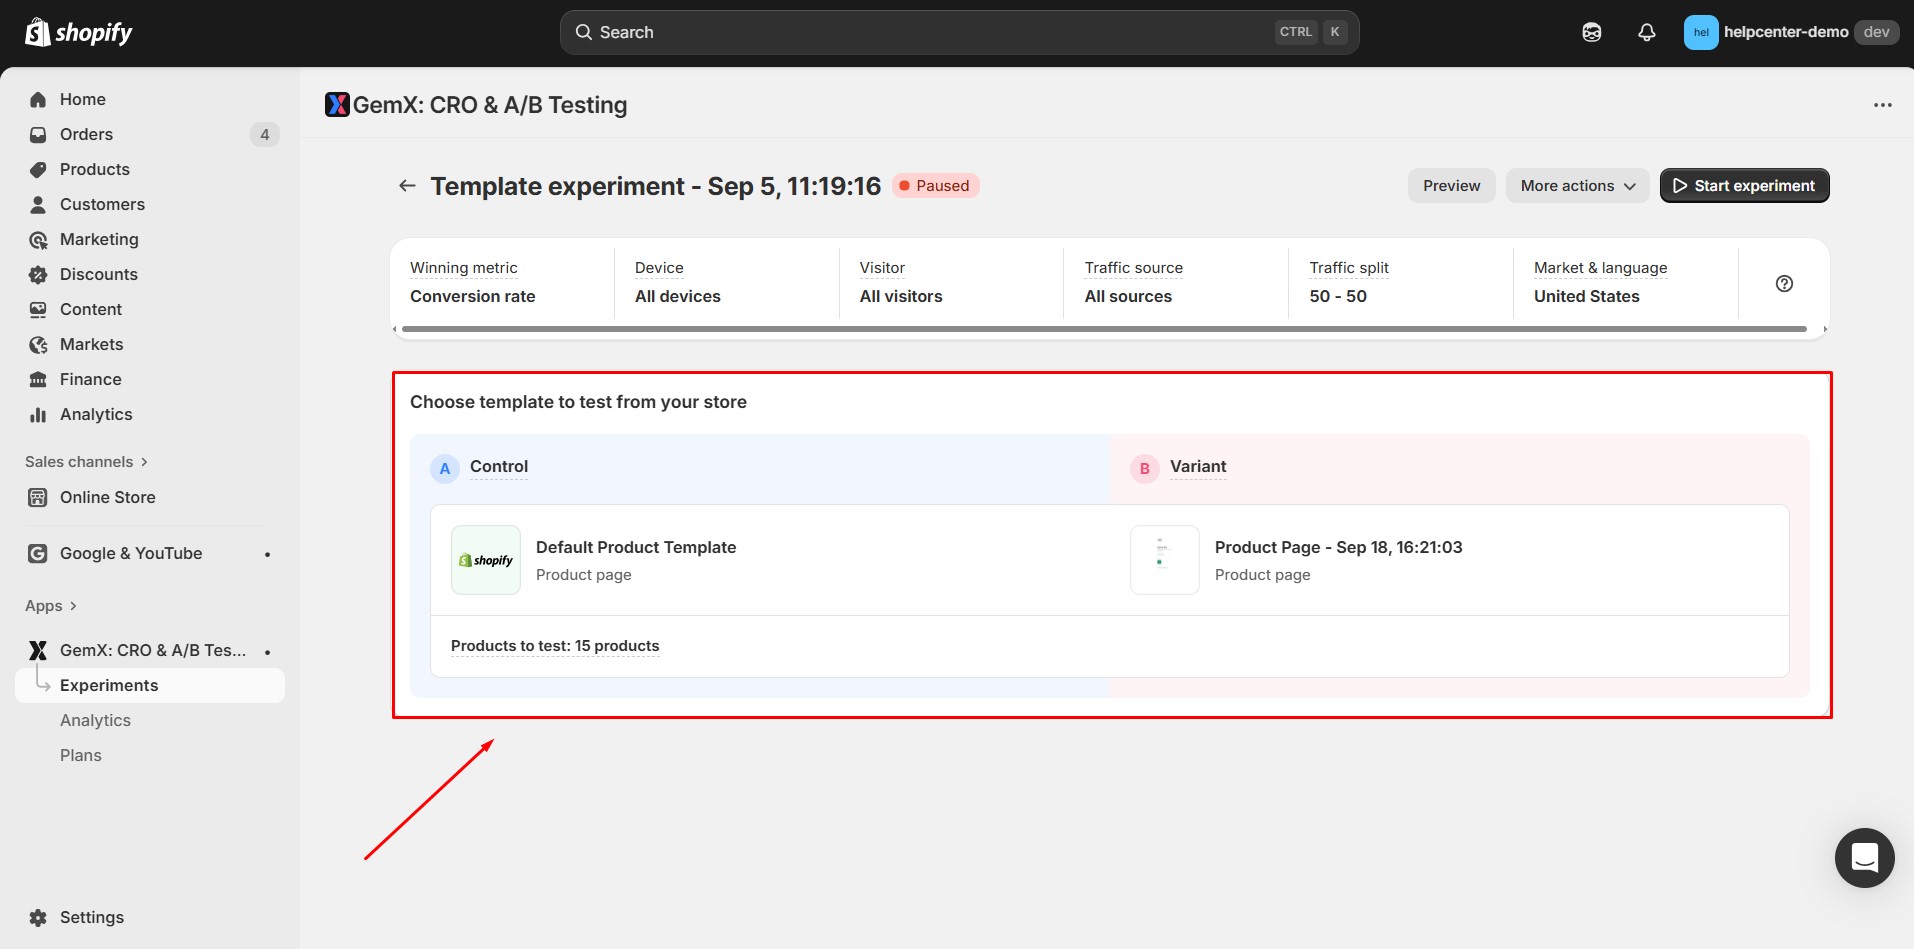Go to Analytics under GemX app

[x=95, y=720]
